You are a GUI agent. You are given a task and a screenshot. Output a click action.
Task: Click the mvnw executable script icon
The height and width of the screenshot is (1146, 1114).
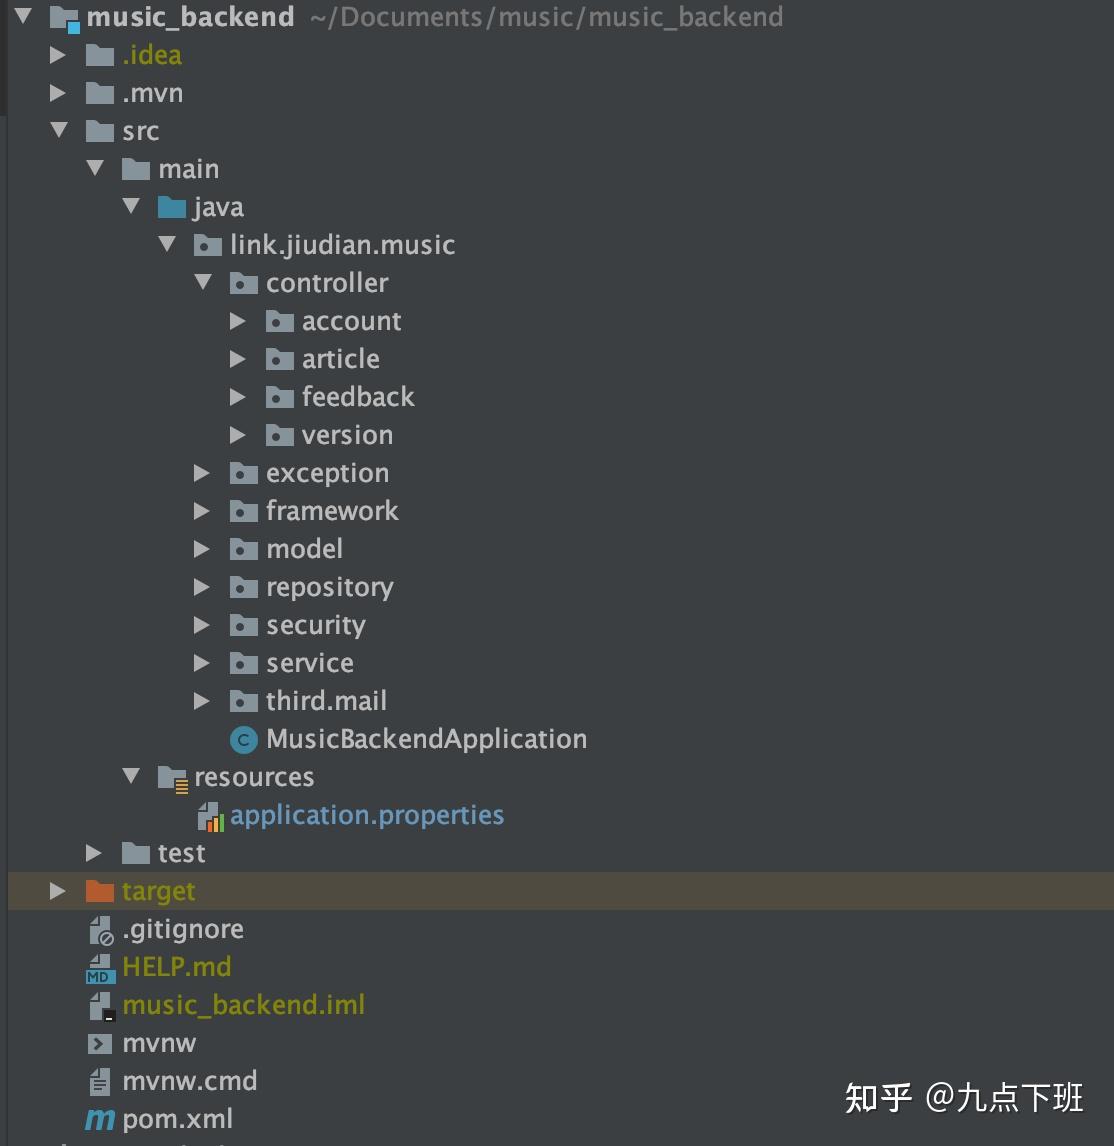pos(99,1043)
